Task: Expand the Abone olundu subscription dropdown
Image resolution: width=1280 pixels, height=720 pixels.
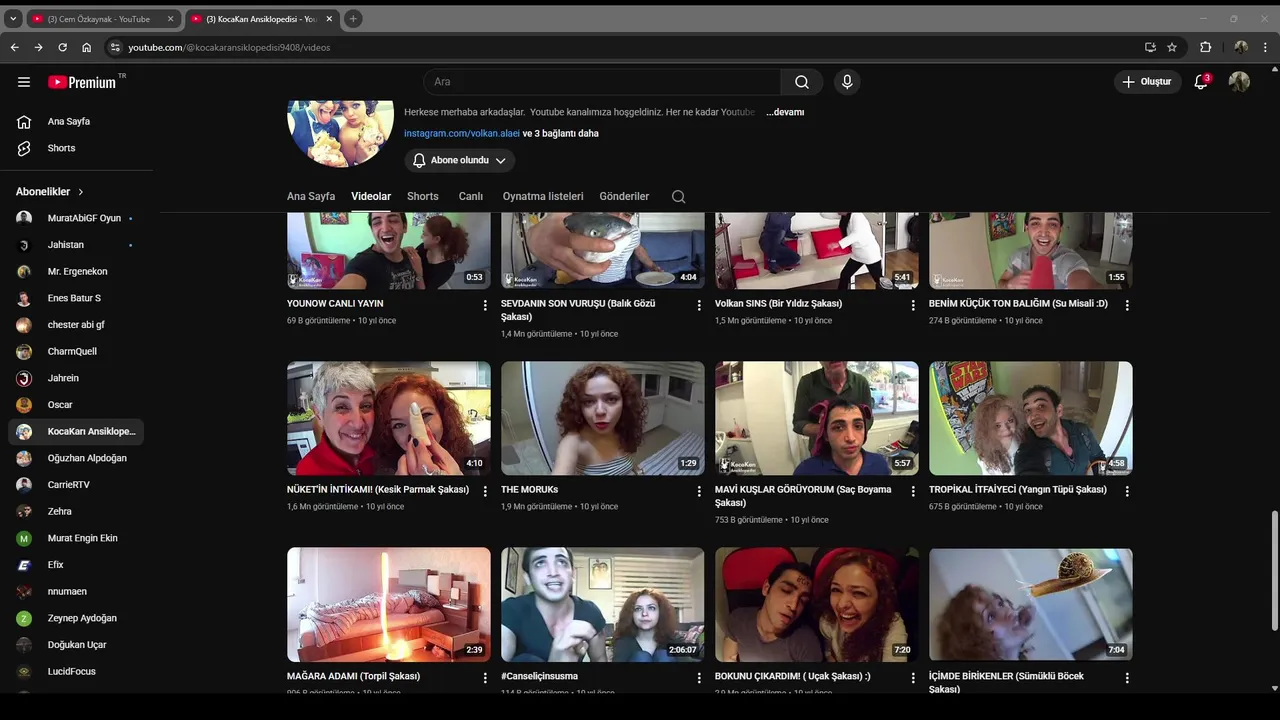Action: coord(460,160)
